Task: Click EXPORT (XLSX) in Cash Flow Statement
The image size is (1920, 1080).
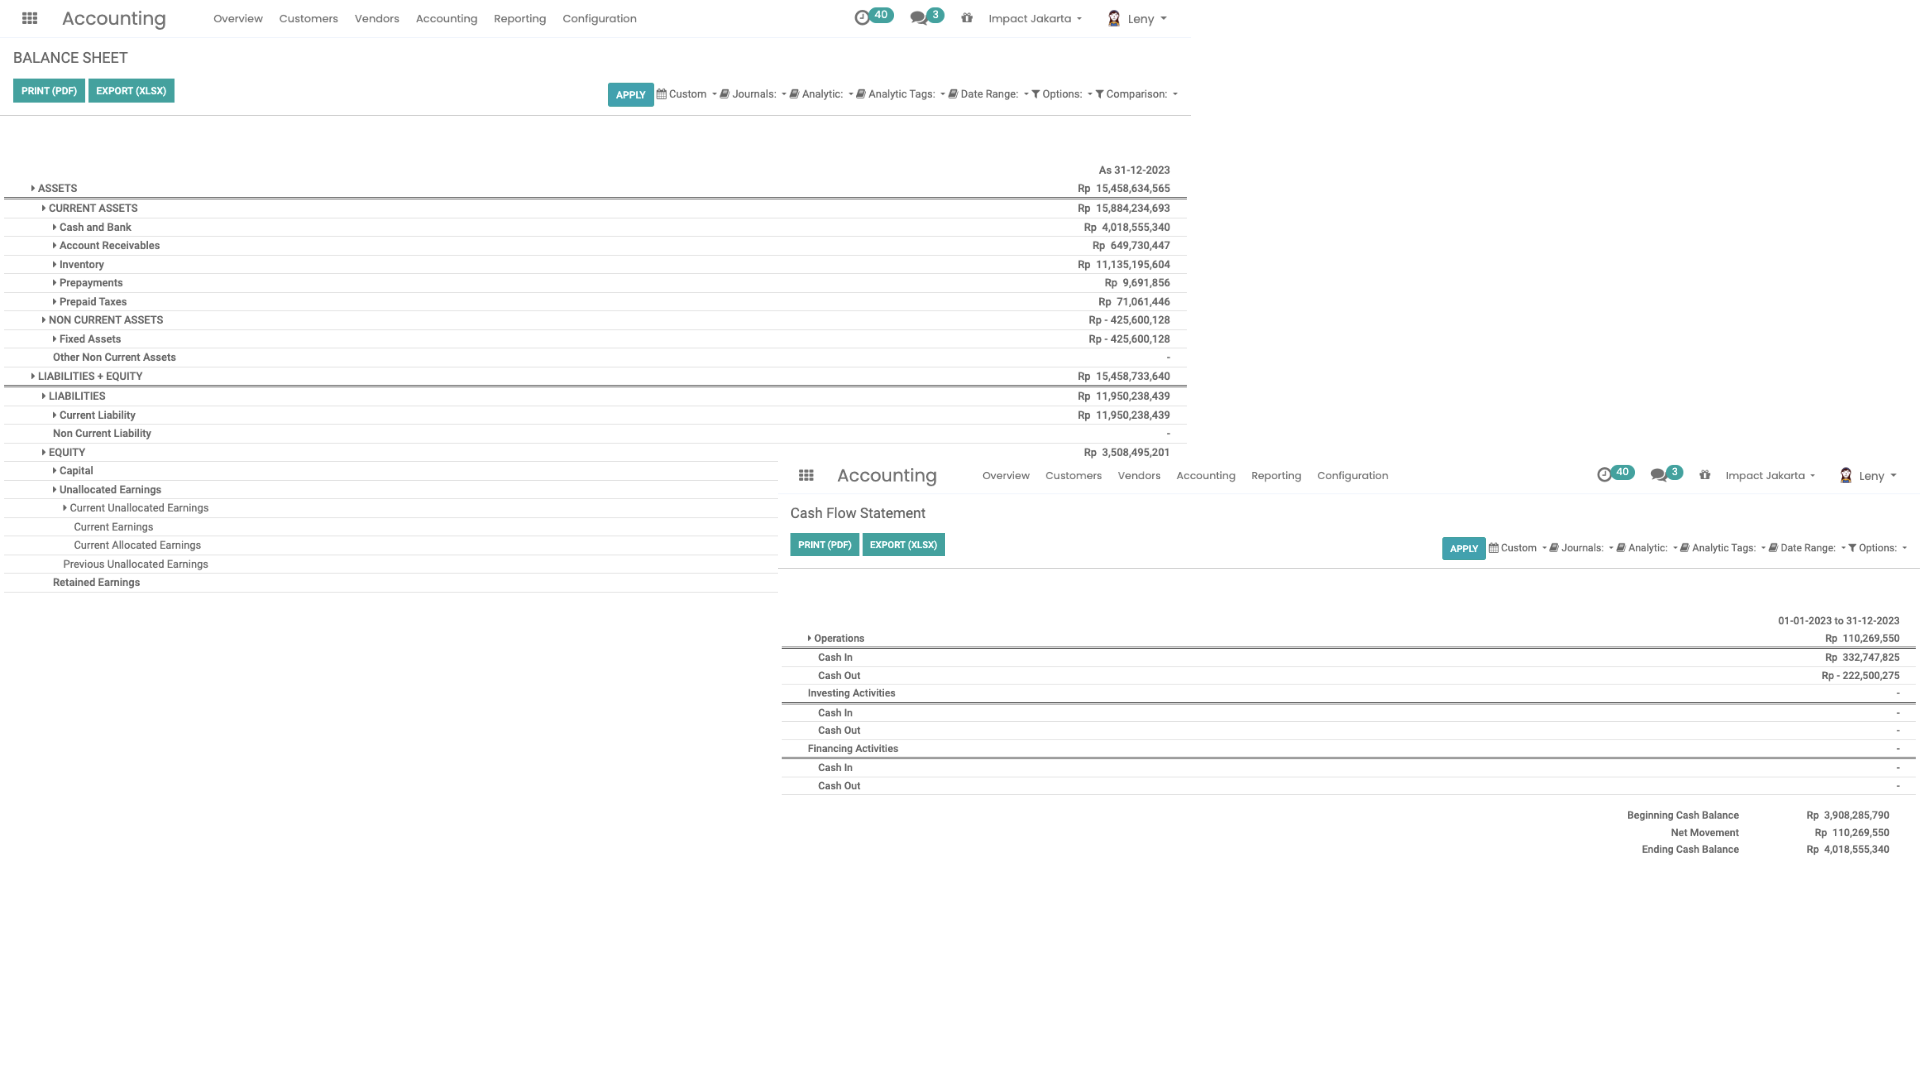Action: (903, 545)
